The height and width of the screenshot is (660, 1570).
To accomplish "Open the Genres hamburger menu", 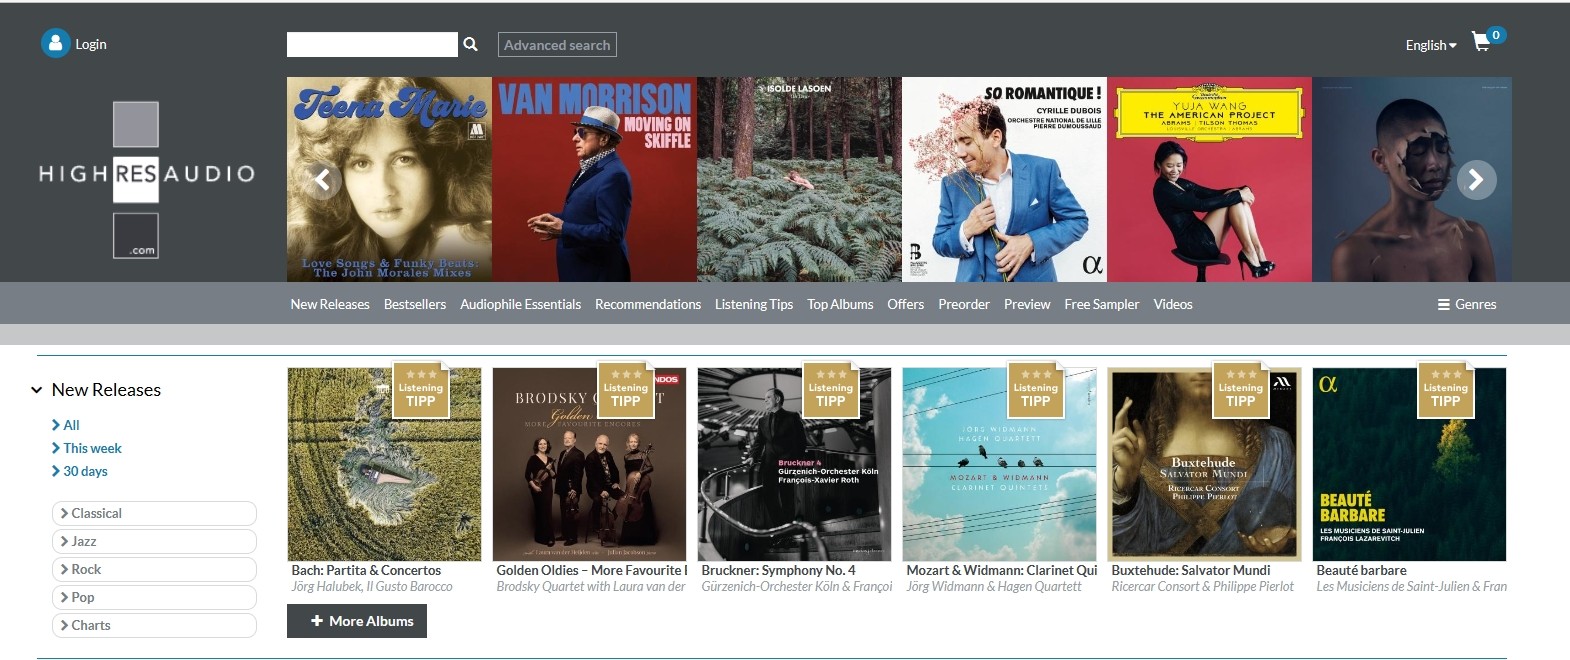I will pos(1467,304).
